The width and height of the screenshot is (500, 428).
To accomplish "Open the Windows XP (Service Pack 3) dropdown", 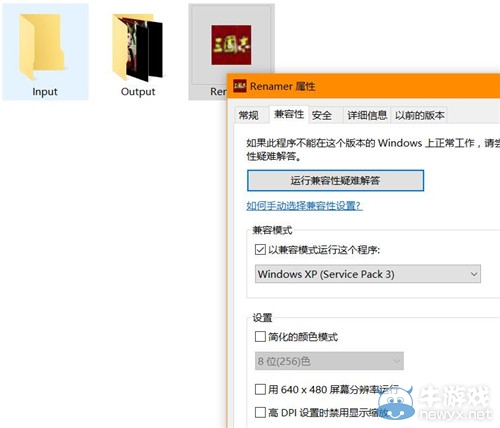I will pyautogui.click(x=368, y=274).
